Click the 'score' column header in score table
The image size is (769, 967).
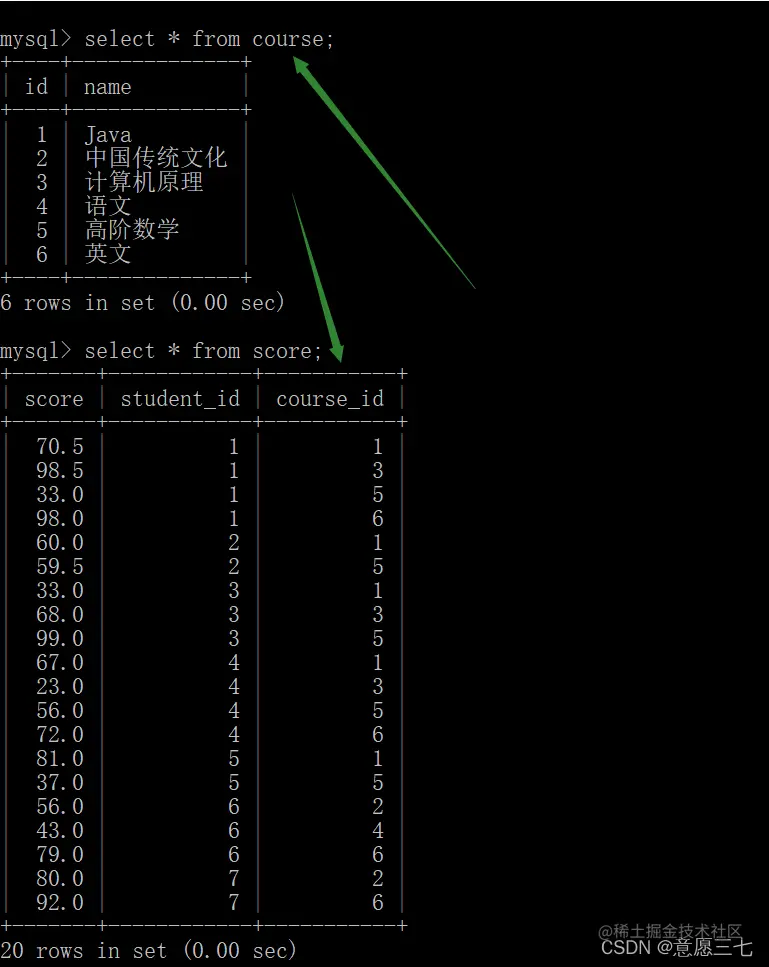(x=54, y=399)
